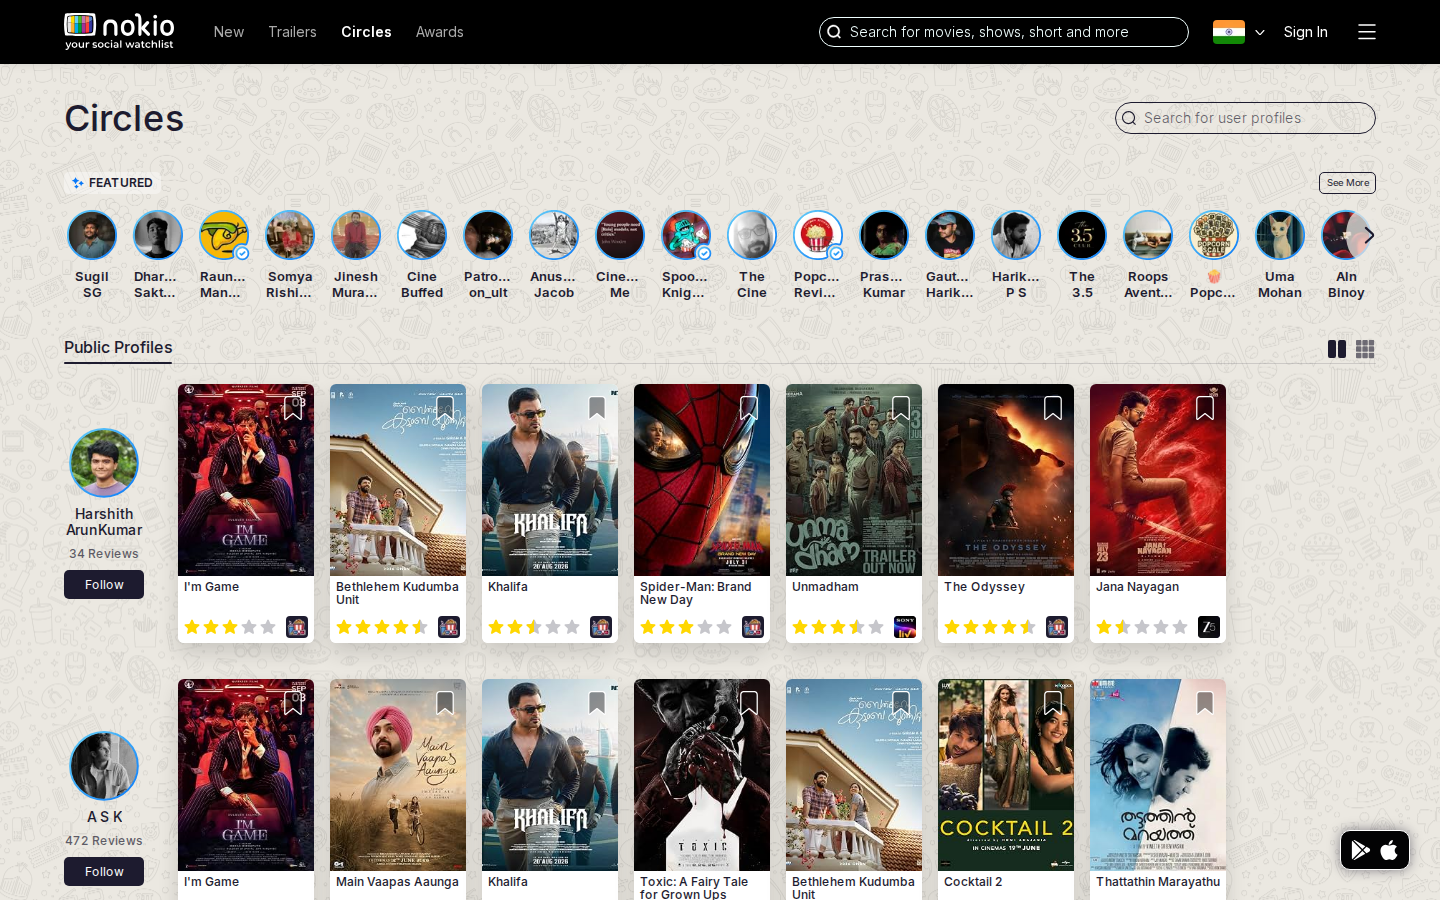The height and width of the screenshot is (900, 1440).
Task: Click A S K's 472 Reviews count
Action: tap(104, 841)
